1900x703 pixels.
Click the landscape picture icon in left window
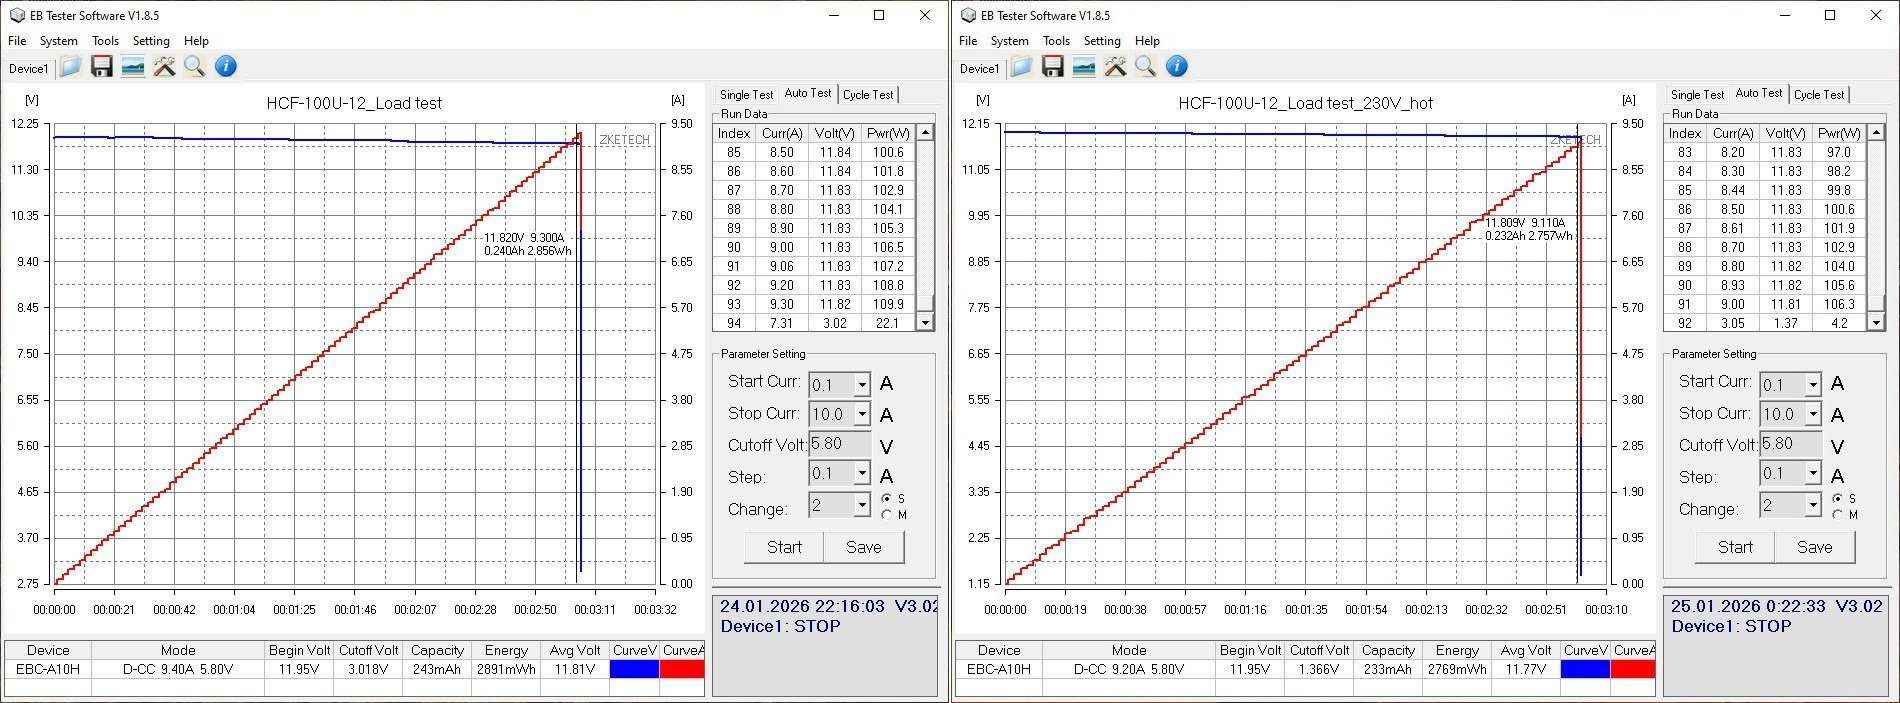132,67
